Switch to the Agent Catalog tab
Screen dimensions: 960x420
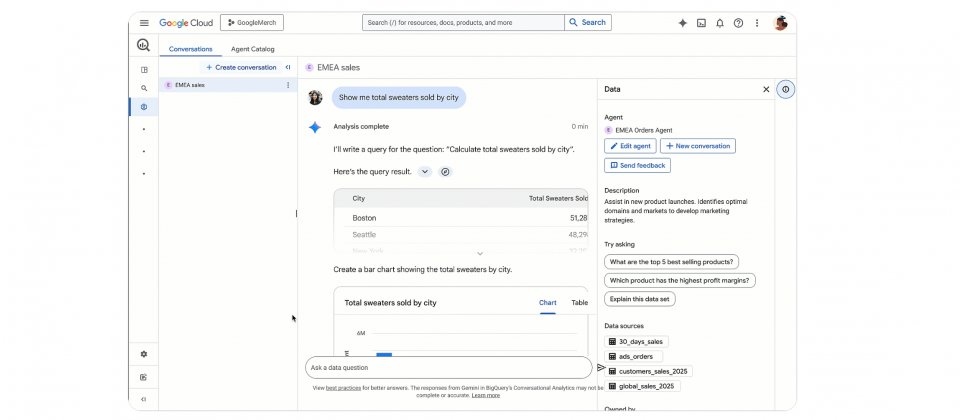(252, 48)
